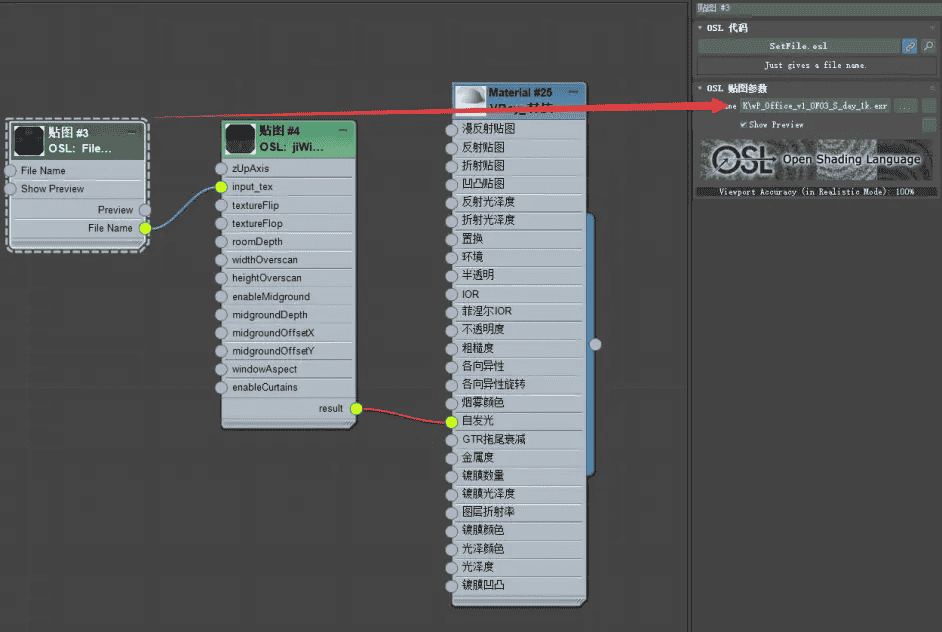Click the link icon beside SetFile.osl
The width and height of the screenshot is (942, 632).
coord(909,46)
